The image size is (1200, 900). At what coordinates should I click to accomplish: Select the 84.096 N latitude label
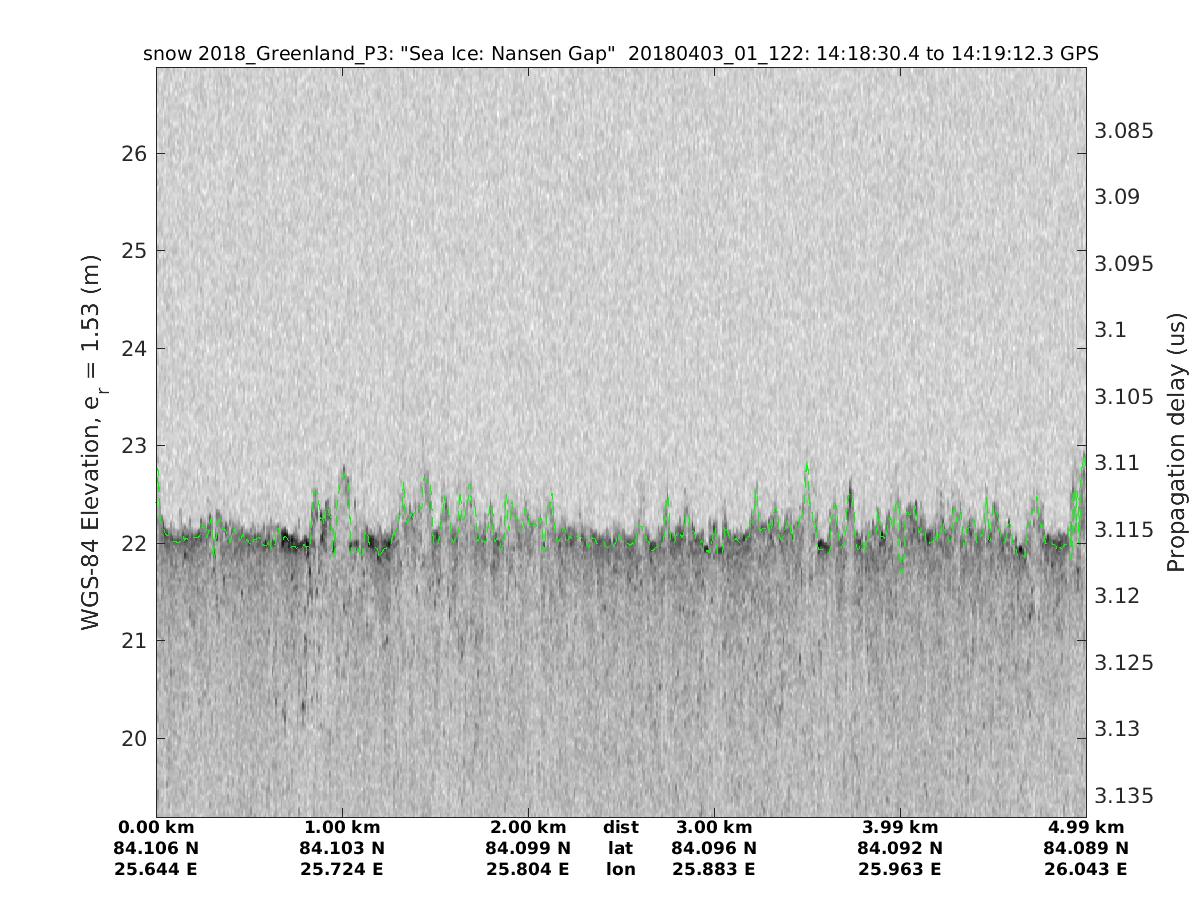[714, 848]
